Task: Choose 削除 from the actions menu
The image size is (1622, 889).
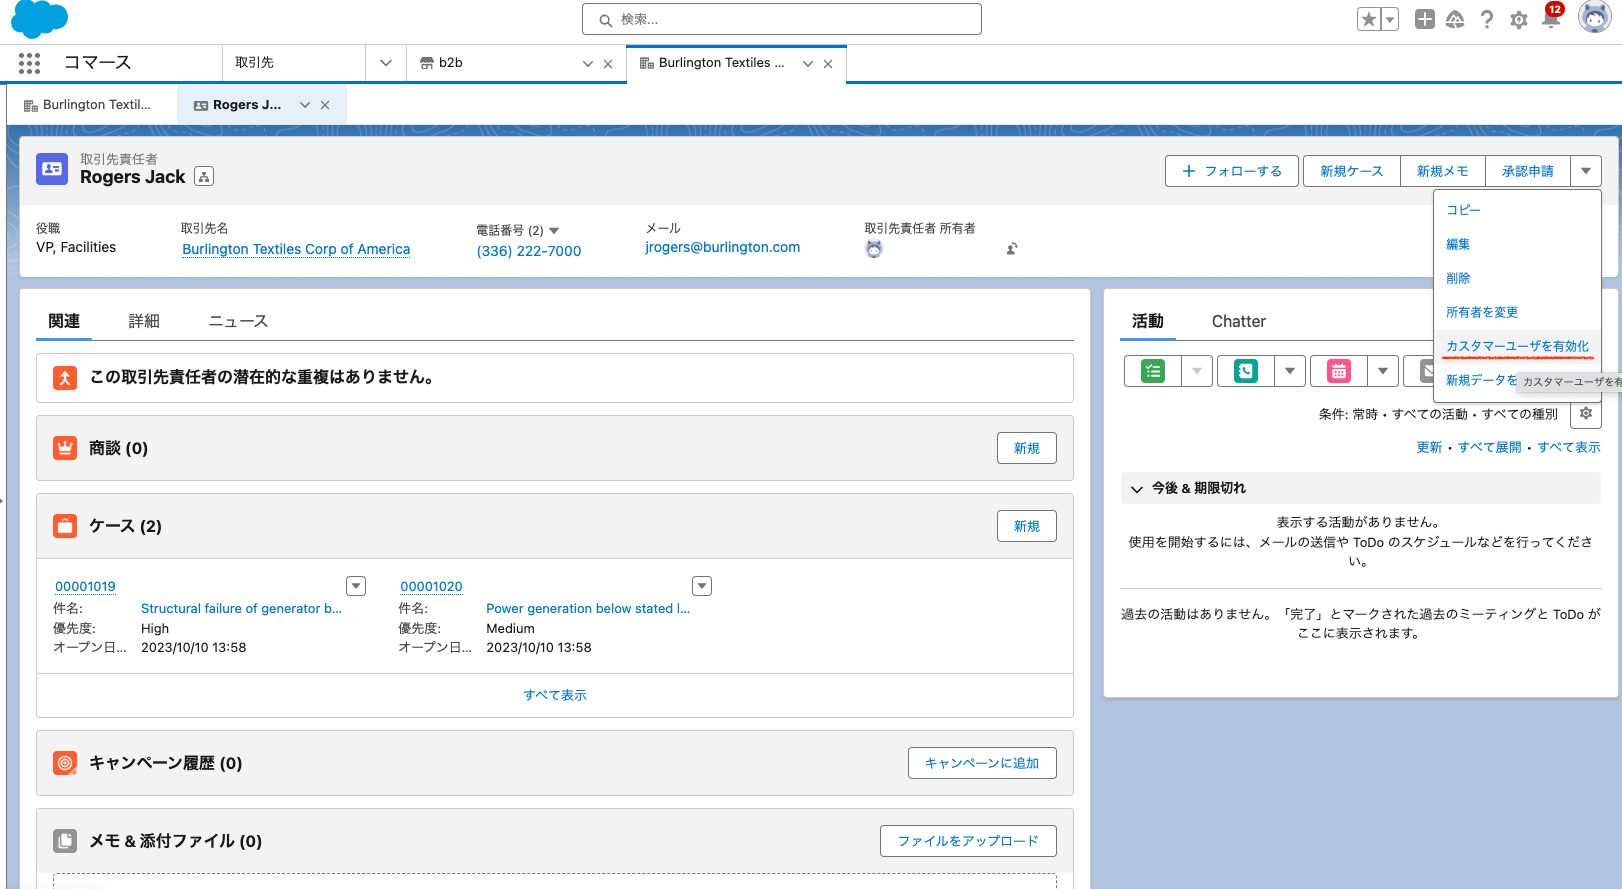Action: click(x=1458, y=278)
